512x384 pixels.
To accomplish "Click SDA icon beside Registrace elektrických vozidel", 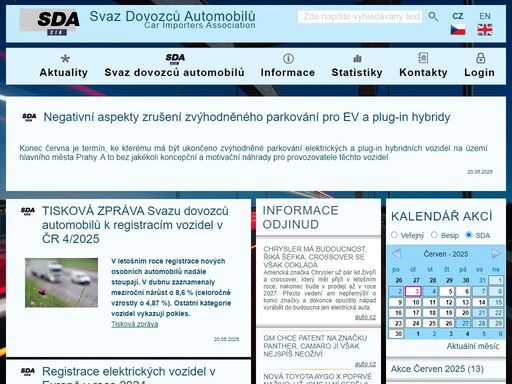I will 28,371.
